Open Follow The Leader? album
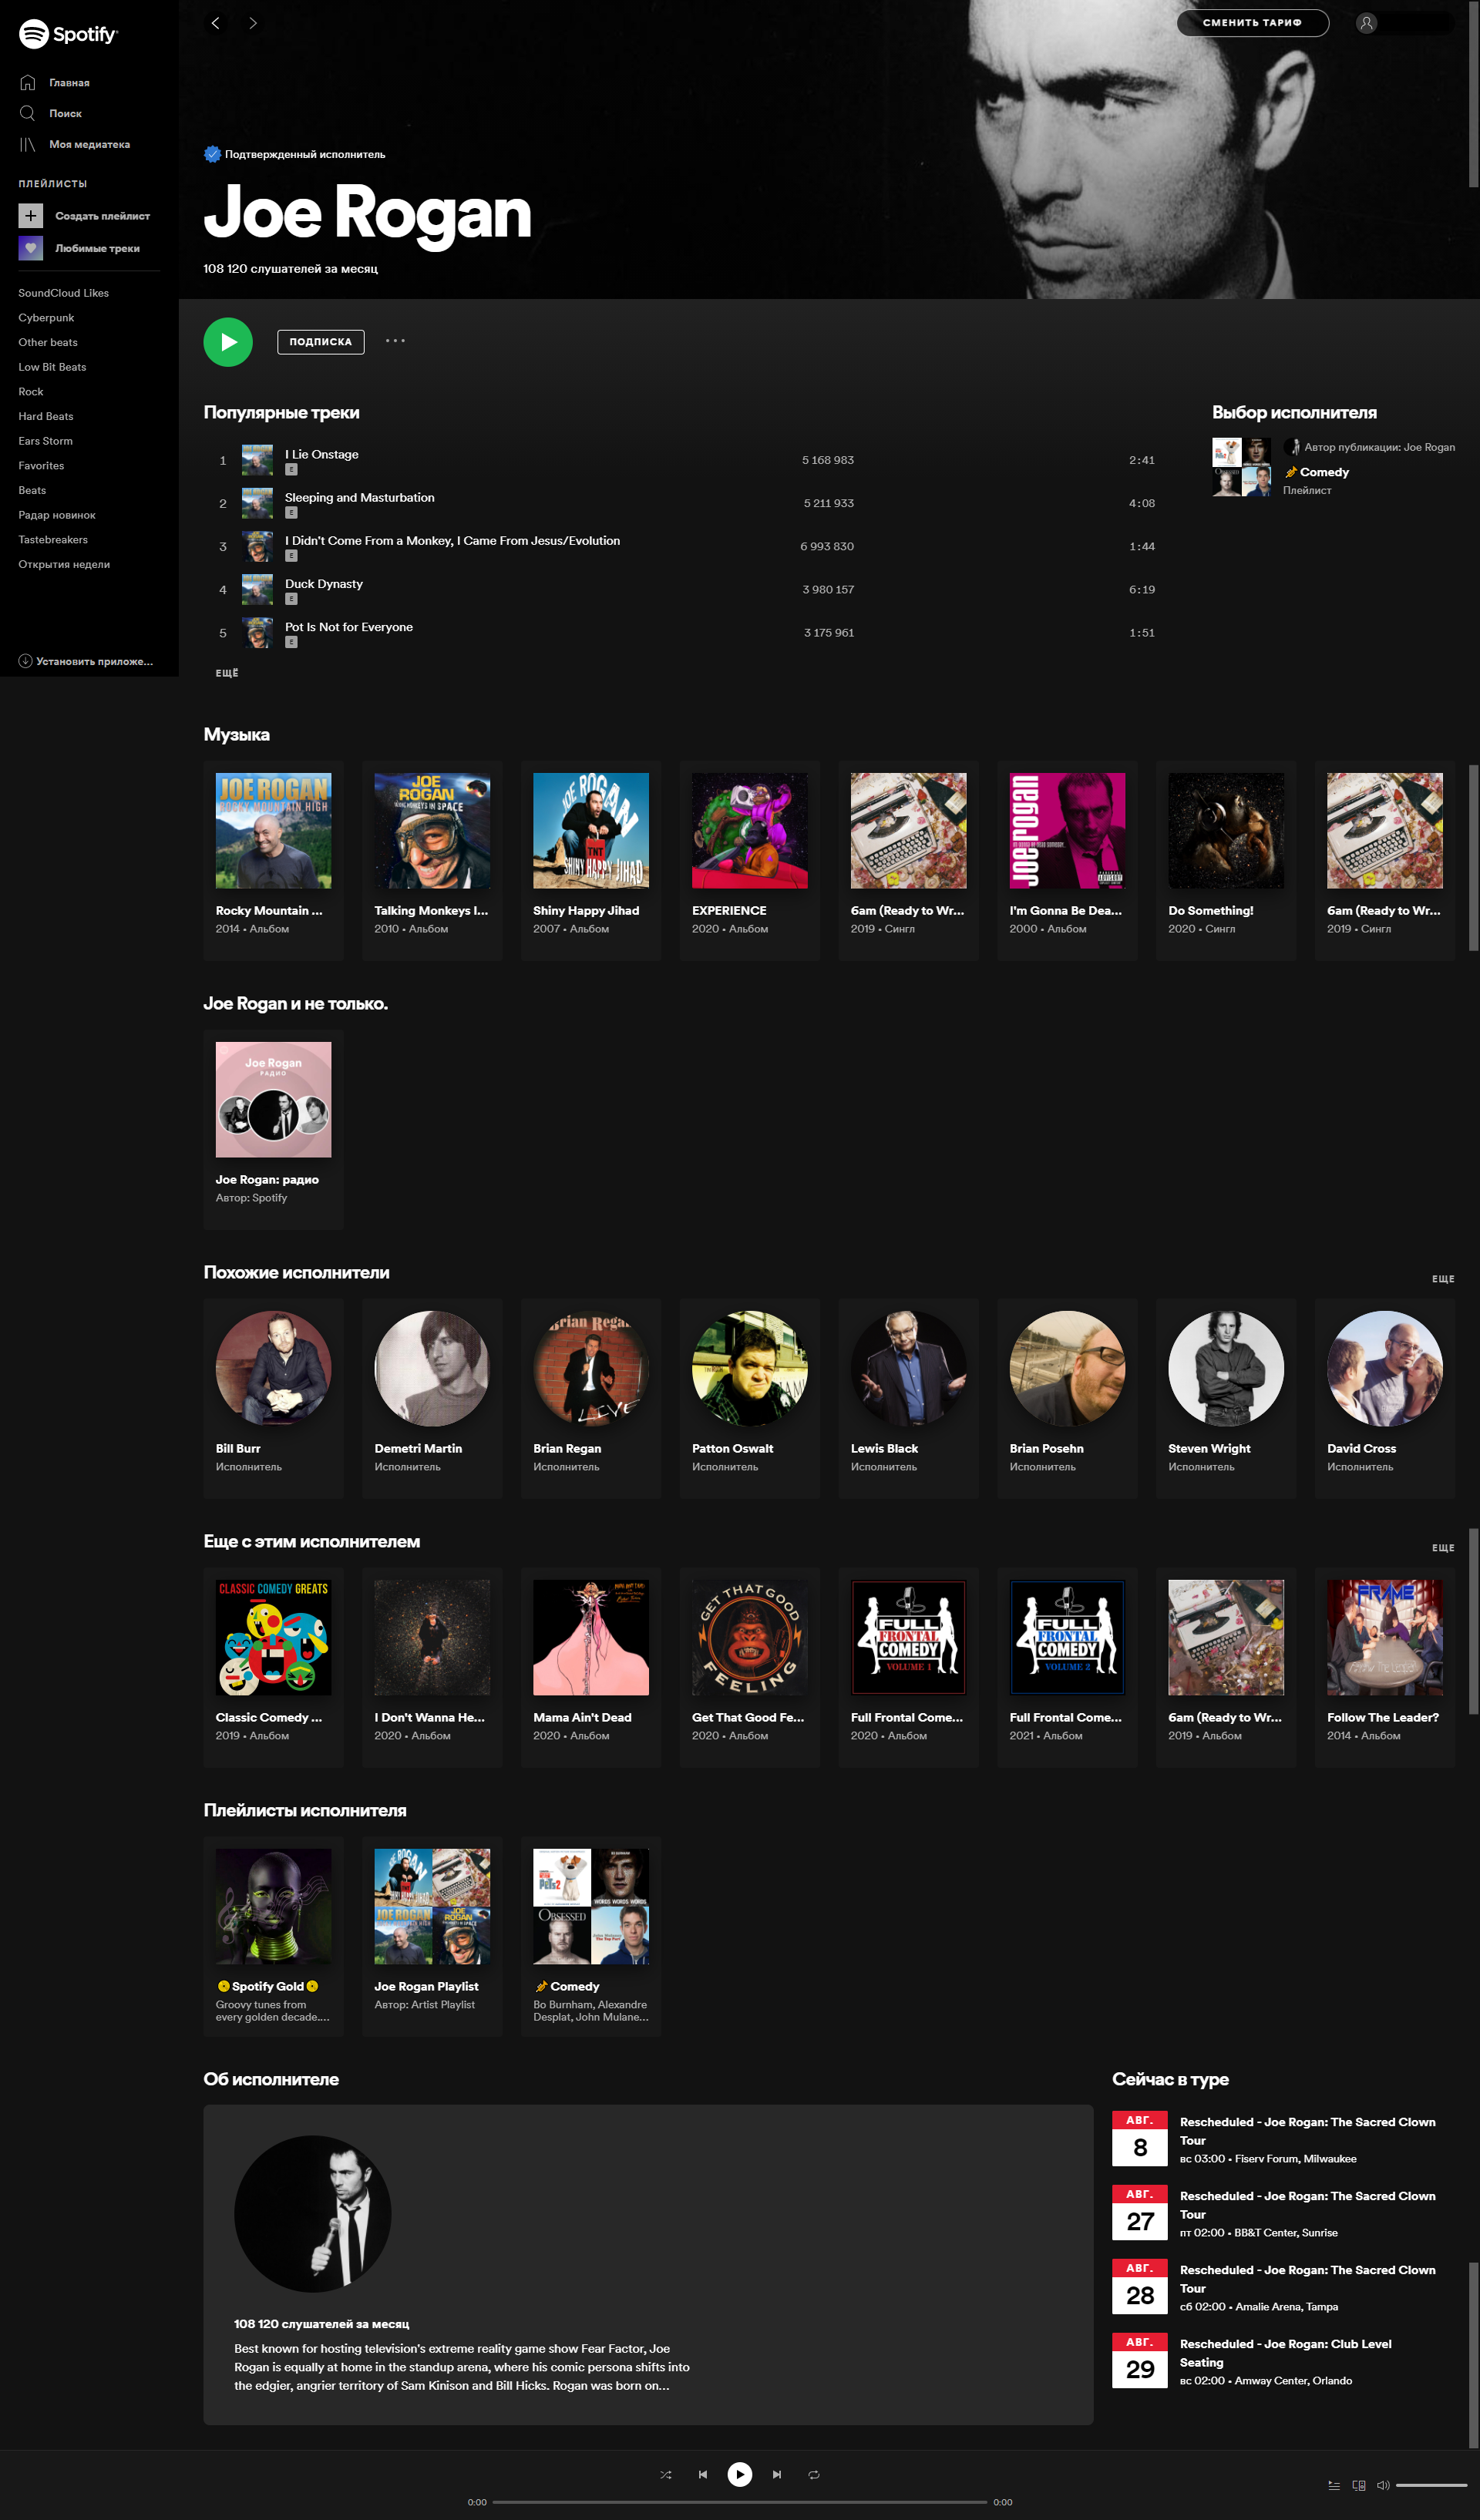 tap(1385, 1667)
